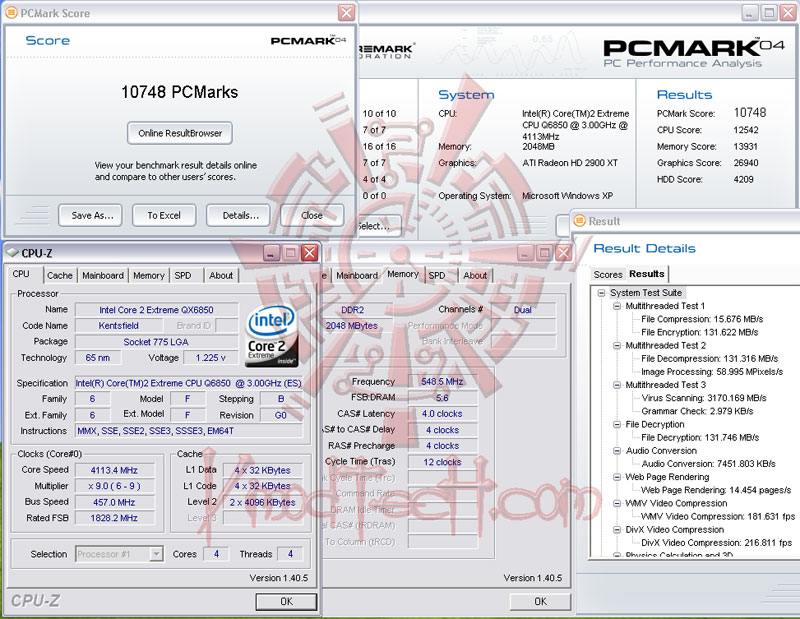Screen dimensions: 800x619
Task: Open Processor #1 selection dropdown
Action: pos(156,554)
